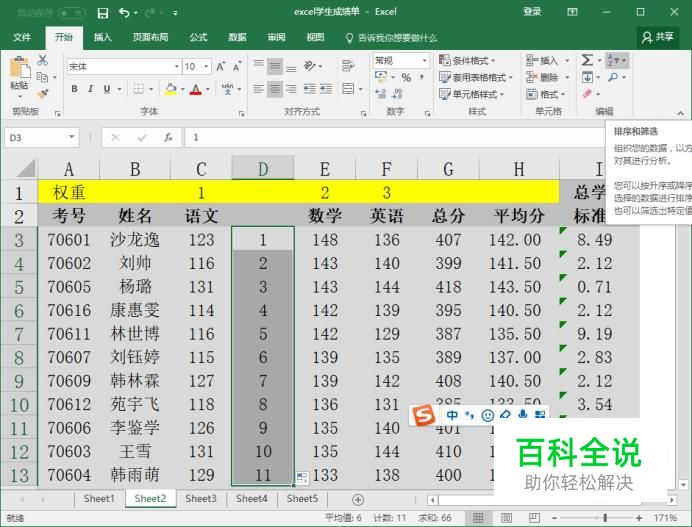
Task: Open the Data ribbon tab
Action: point(237,37)
